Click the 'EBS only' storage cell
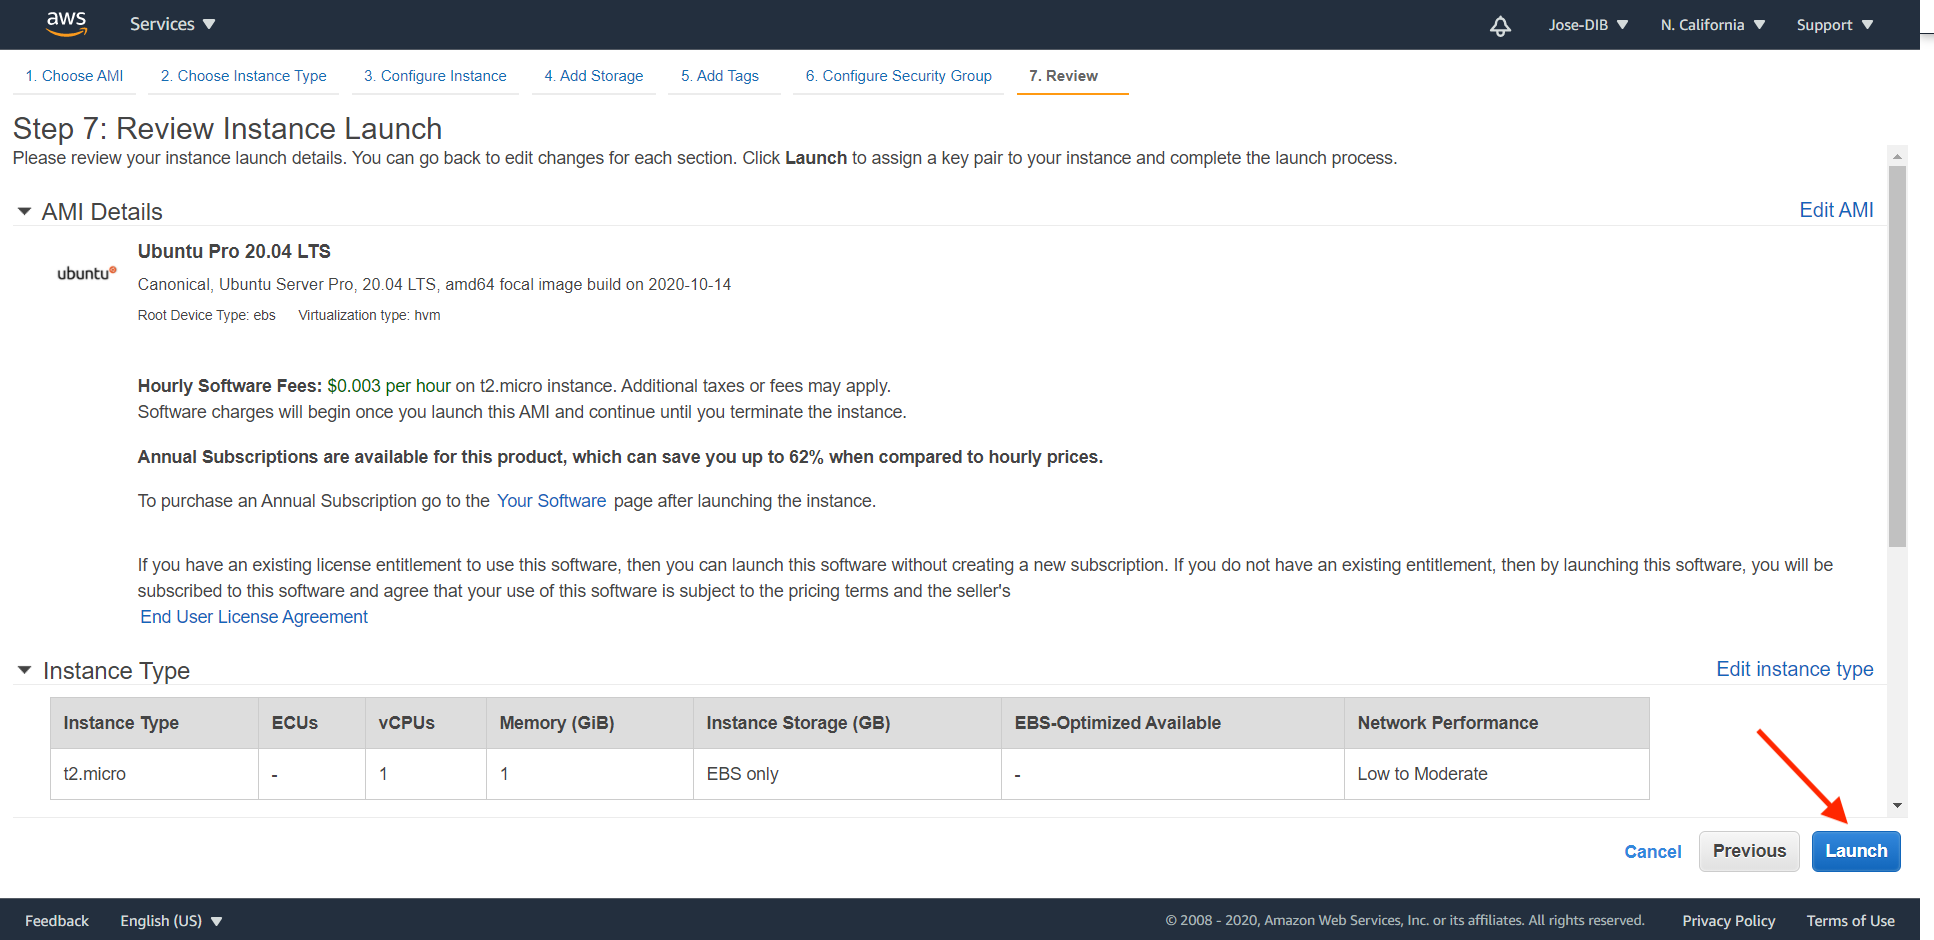The height and width of the screenshot is (940, 1934). 847,774
